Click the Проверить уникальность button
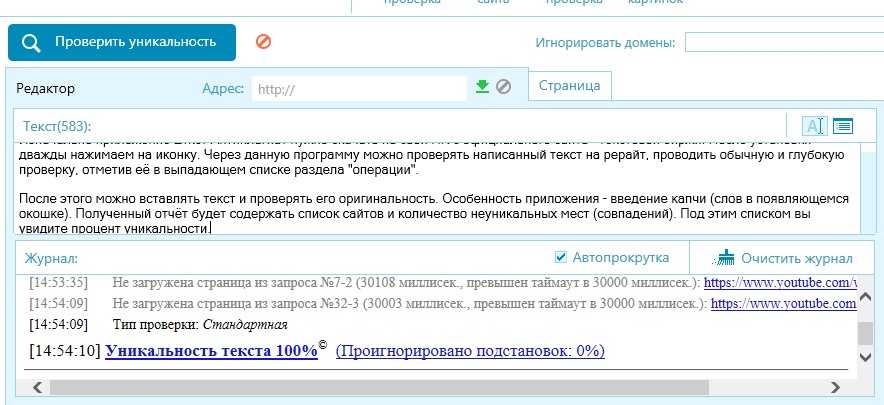The height and width of the screenshot is (405, 884). pyautogui.click(x=122, y=42)
